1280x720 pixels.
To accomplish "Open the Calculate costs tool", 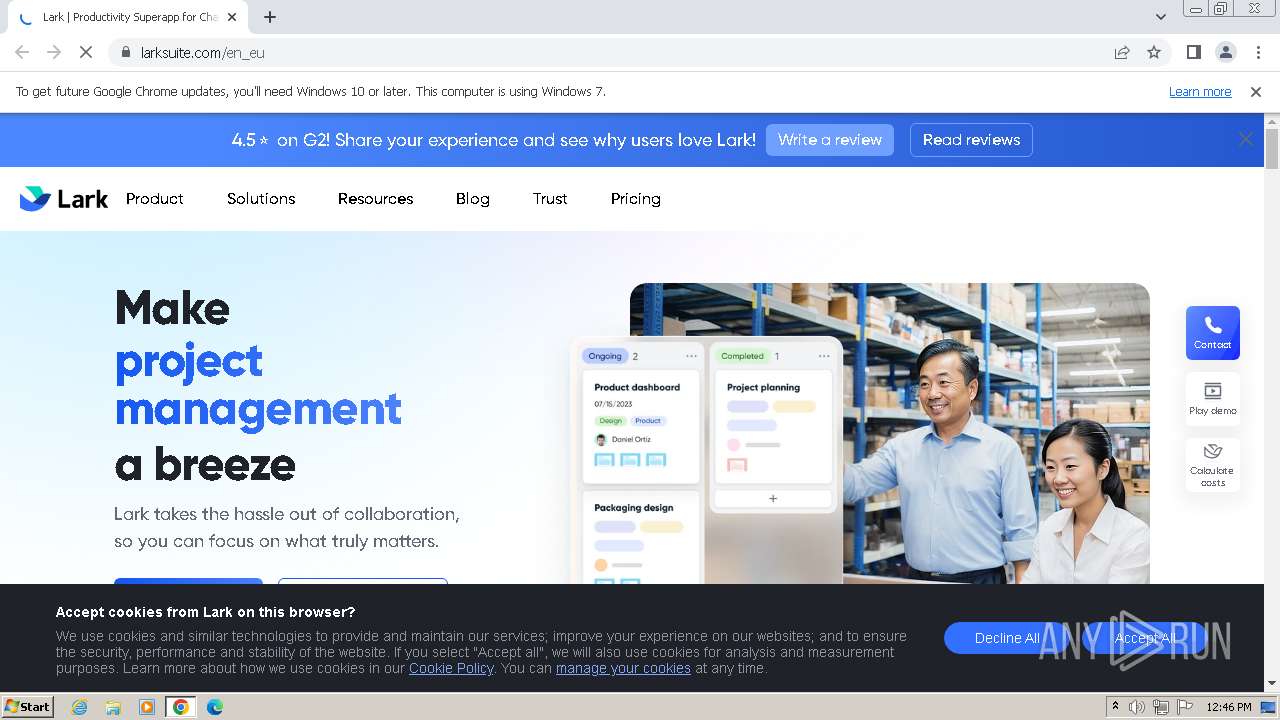I will coord(1212,465).
